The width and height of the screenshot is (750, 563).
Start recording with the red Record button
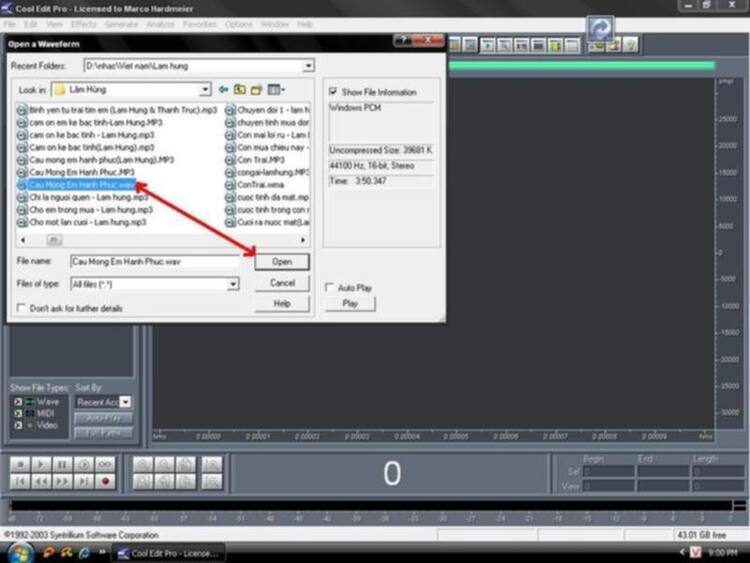point(105,481)
